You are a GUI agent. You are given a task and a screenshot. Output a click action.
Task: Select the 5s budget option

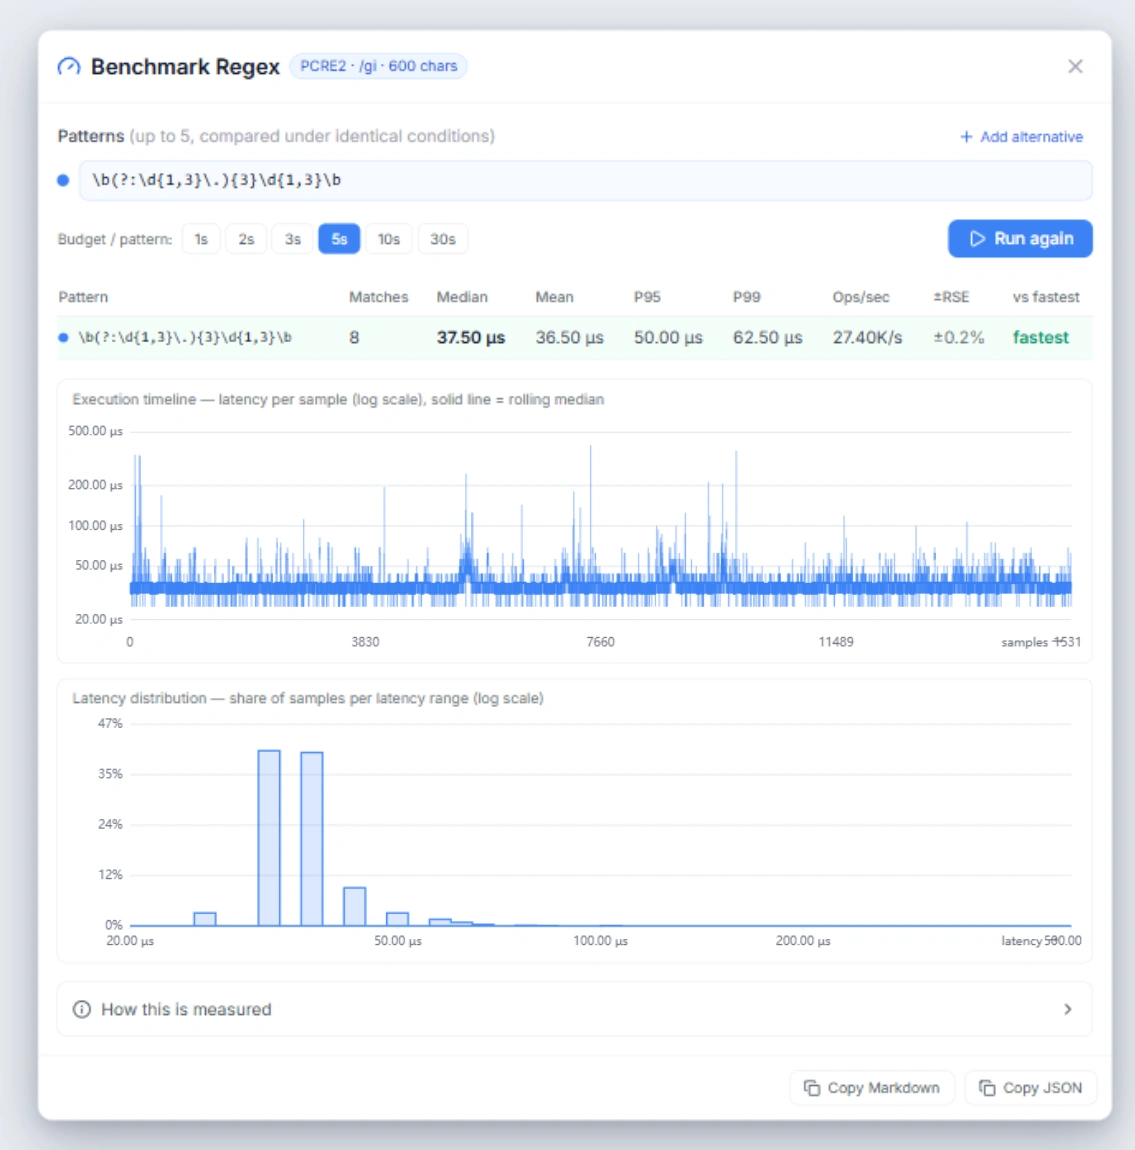[x=339, y=239]
